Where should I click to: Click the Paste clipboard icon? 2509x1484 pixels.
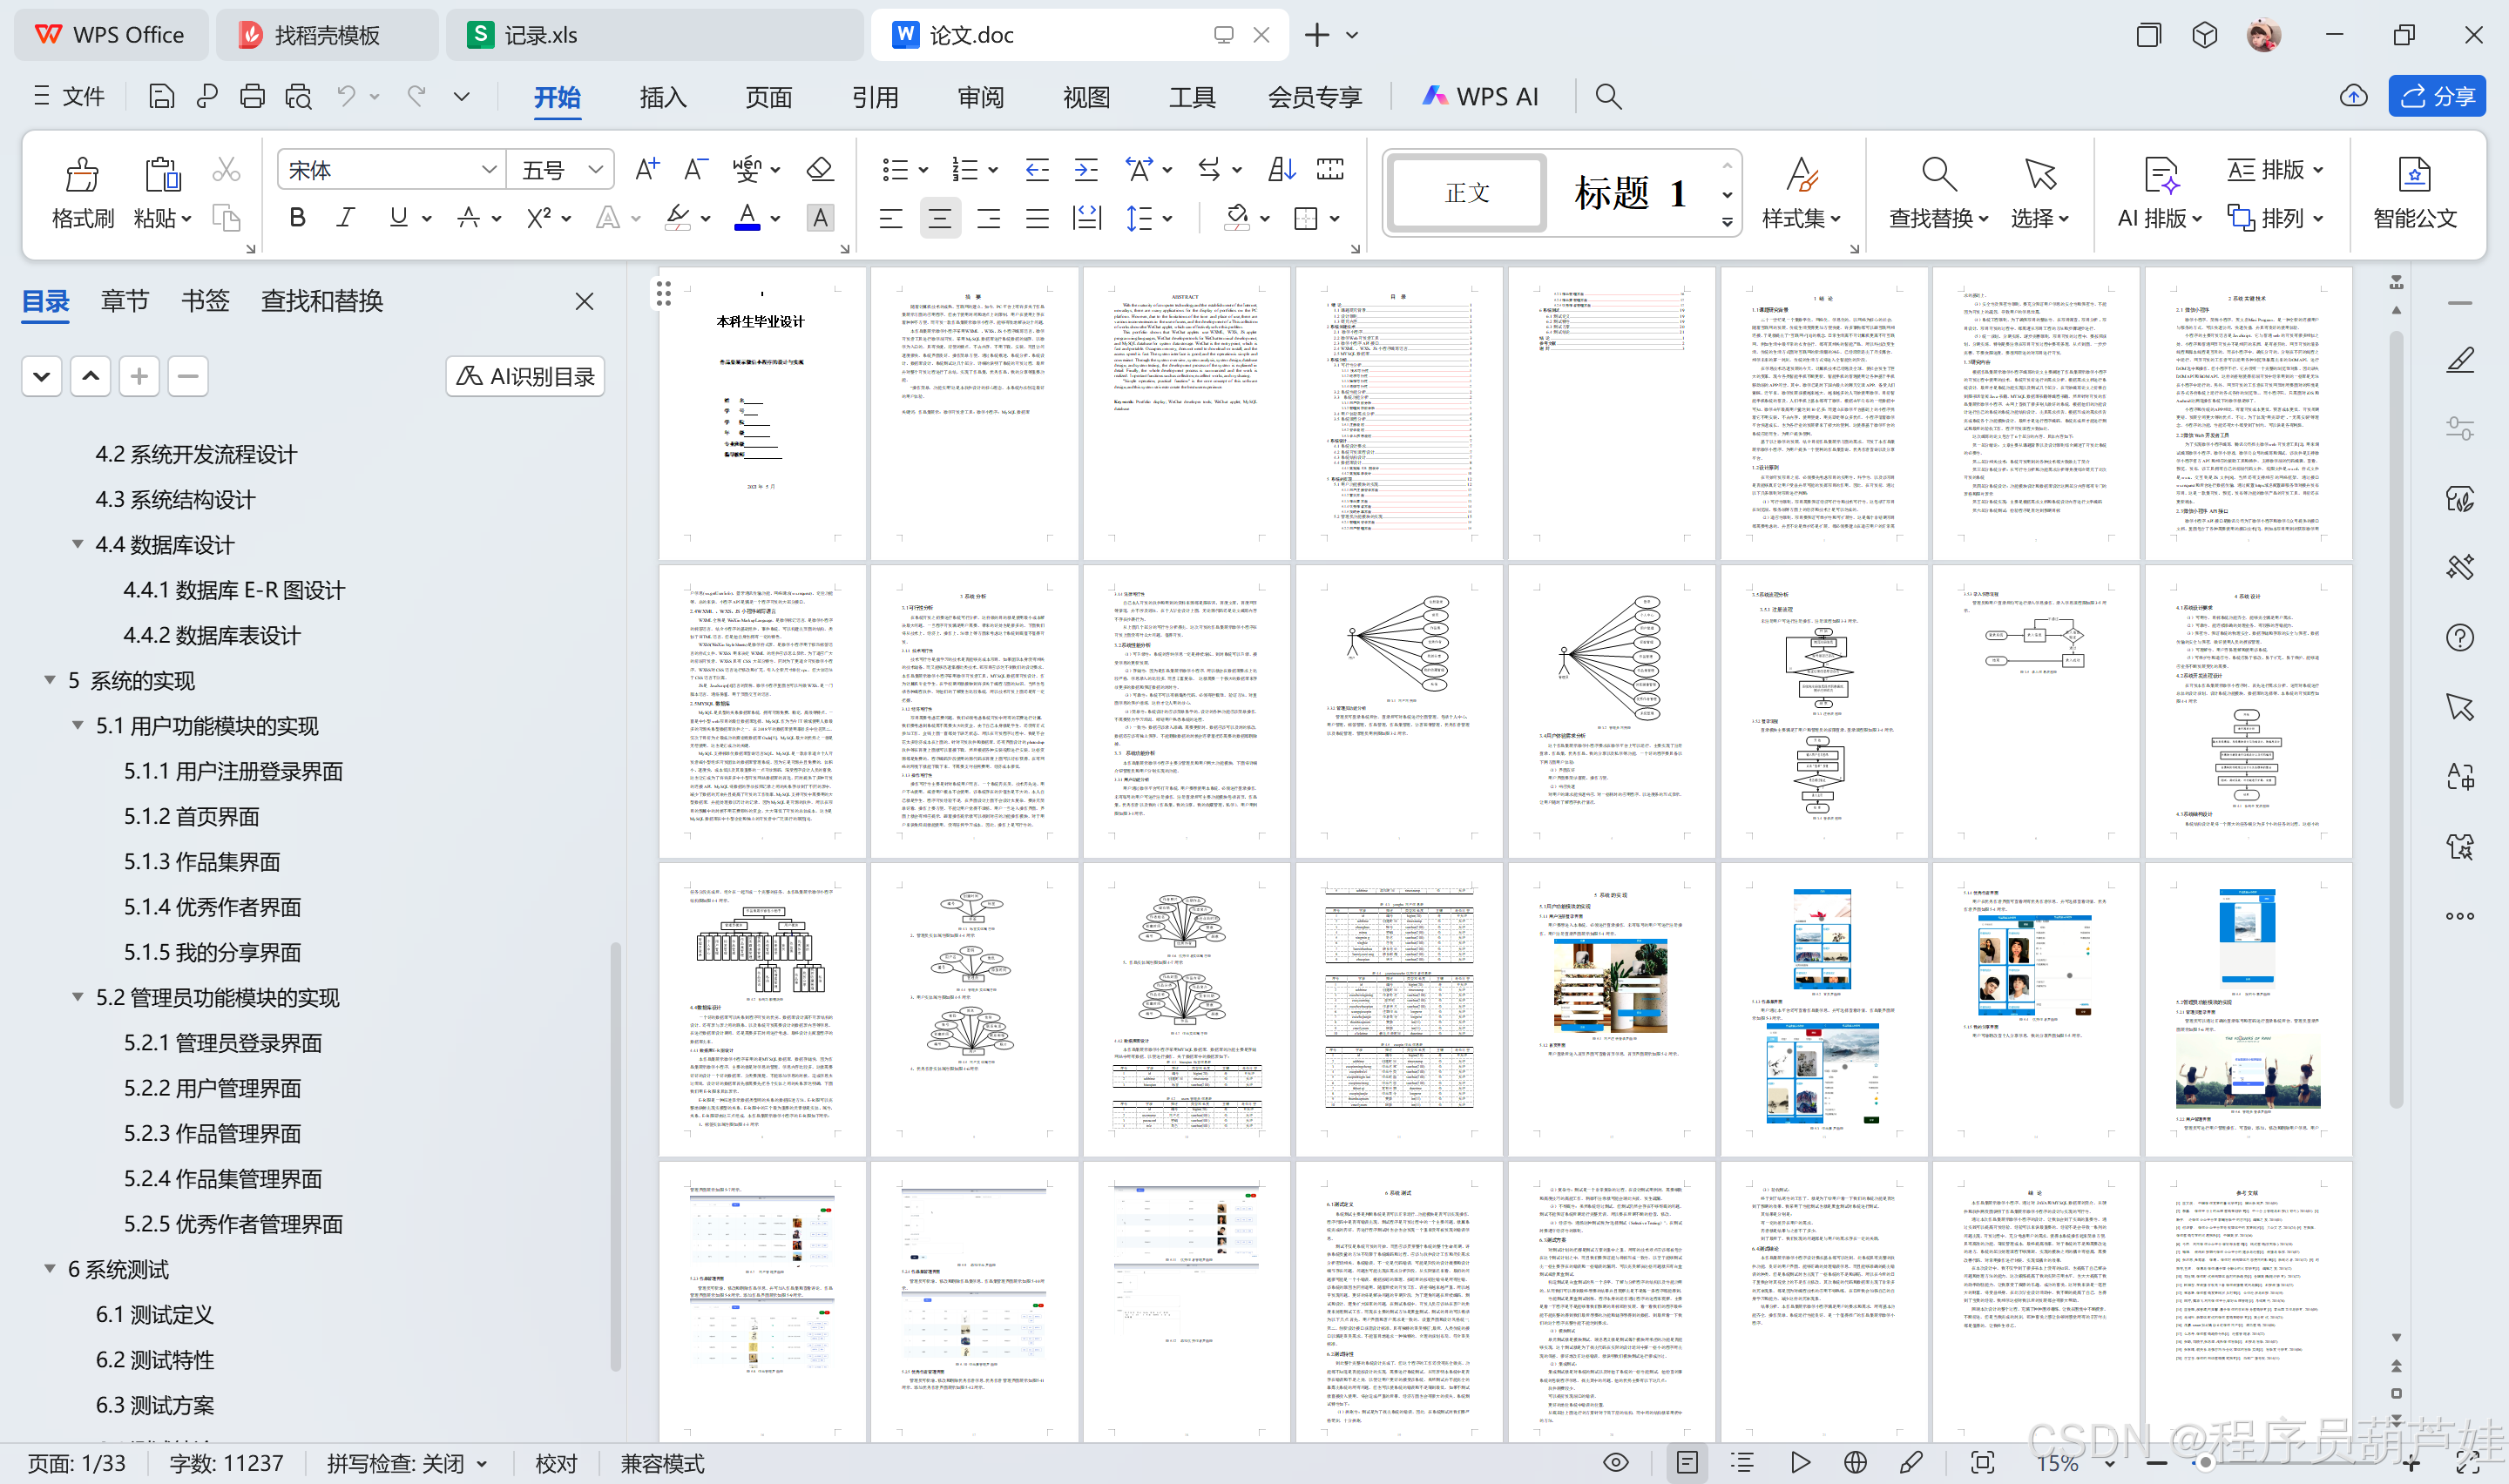click(161, 175)
